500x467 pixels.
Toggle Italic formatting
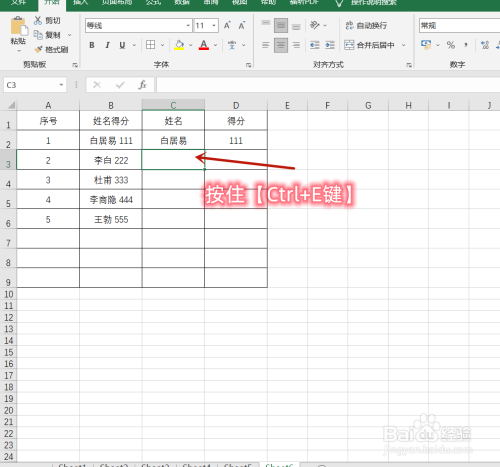coord(107,45)
